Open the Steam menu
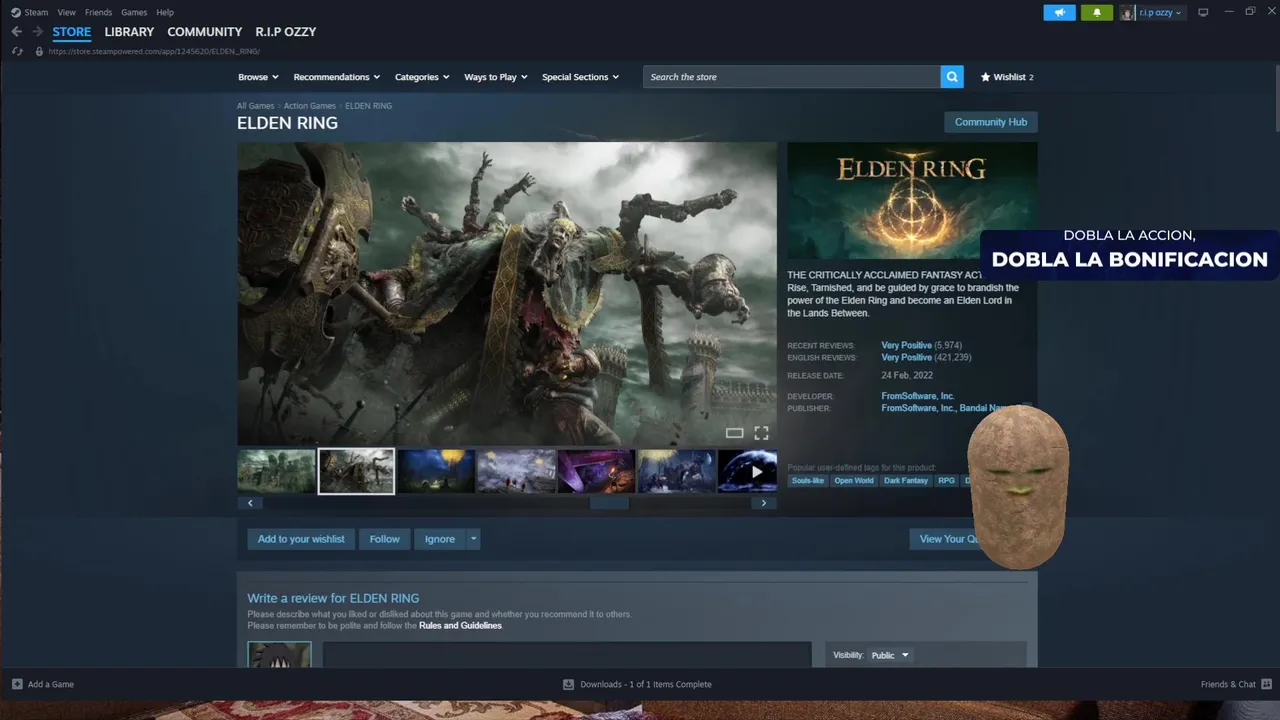The image size is (1280, 720). pos(36,12)
